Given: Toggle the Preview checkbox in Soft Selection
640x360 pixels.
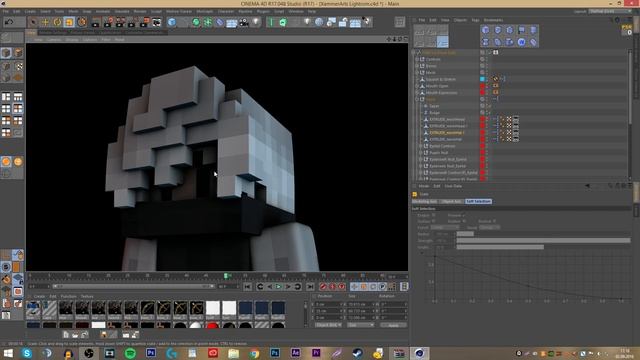Looking at the screenshot, I should click(463, 215).
